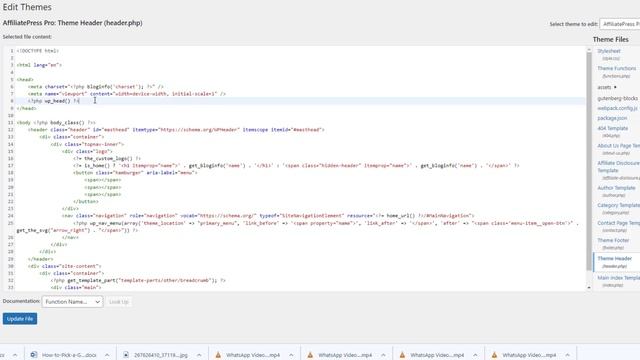This screenshot has height=360, width=640.
Task: Click the wp_head() code line
Action: (x=53, y=101)
